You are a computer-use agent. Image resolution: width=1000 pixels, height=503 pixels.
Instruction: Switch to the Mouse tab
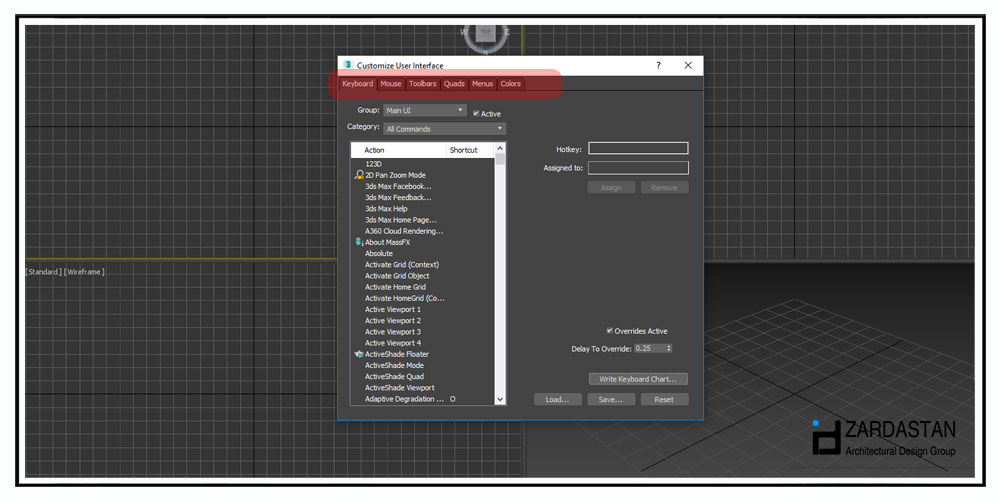coord(391,84)
